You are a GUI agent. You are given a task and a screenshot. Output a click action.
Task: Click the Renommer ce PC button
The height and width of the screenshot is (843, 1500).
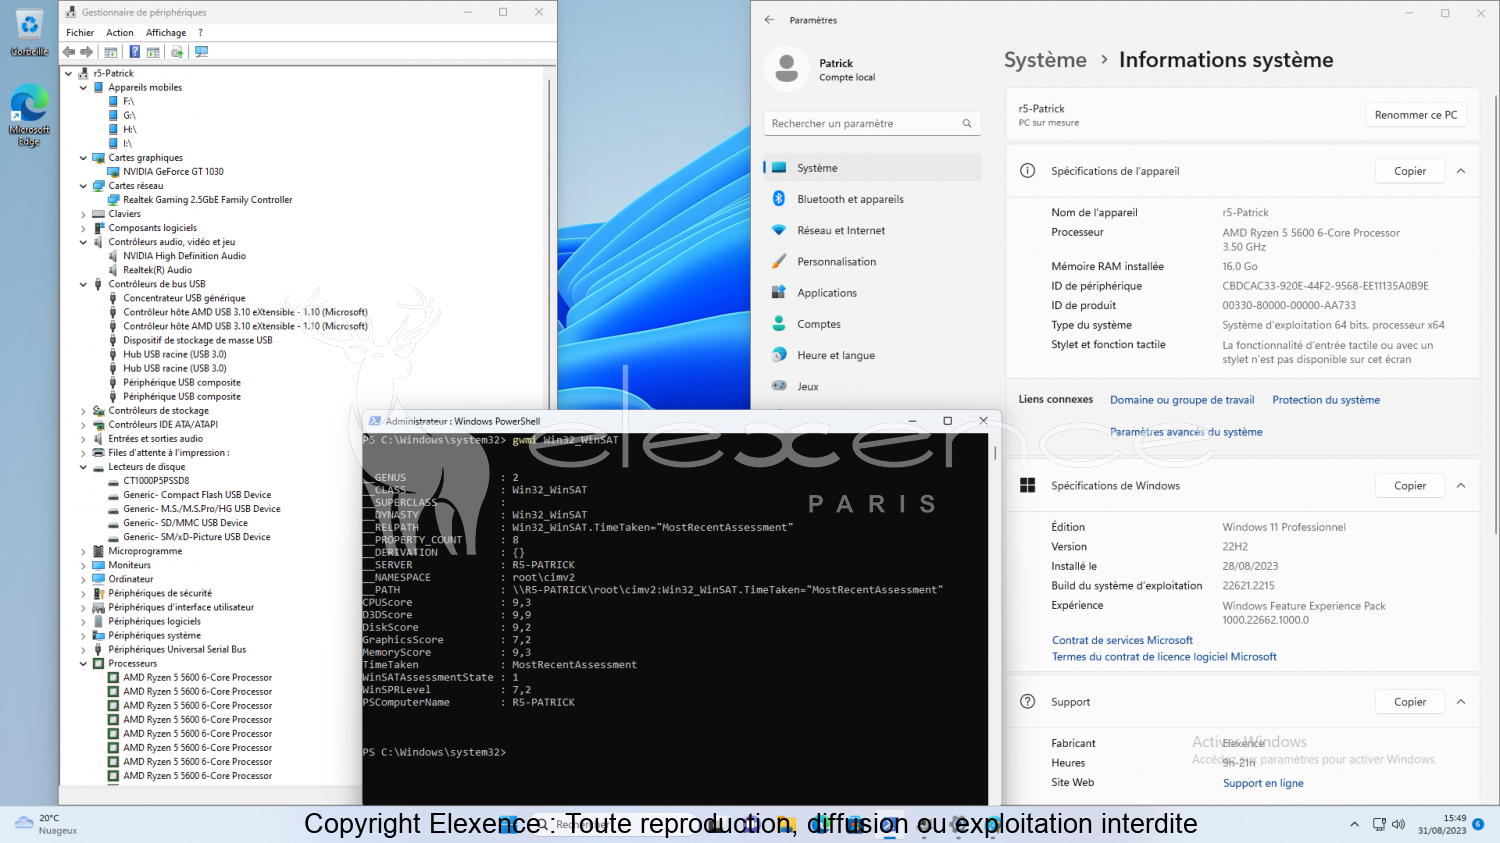[x=1416, y=115]
